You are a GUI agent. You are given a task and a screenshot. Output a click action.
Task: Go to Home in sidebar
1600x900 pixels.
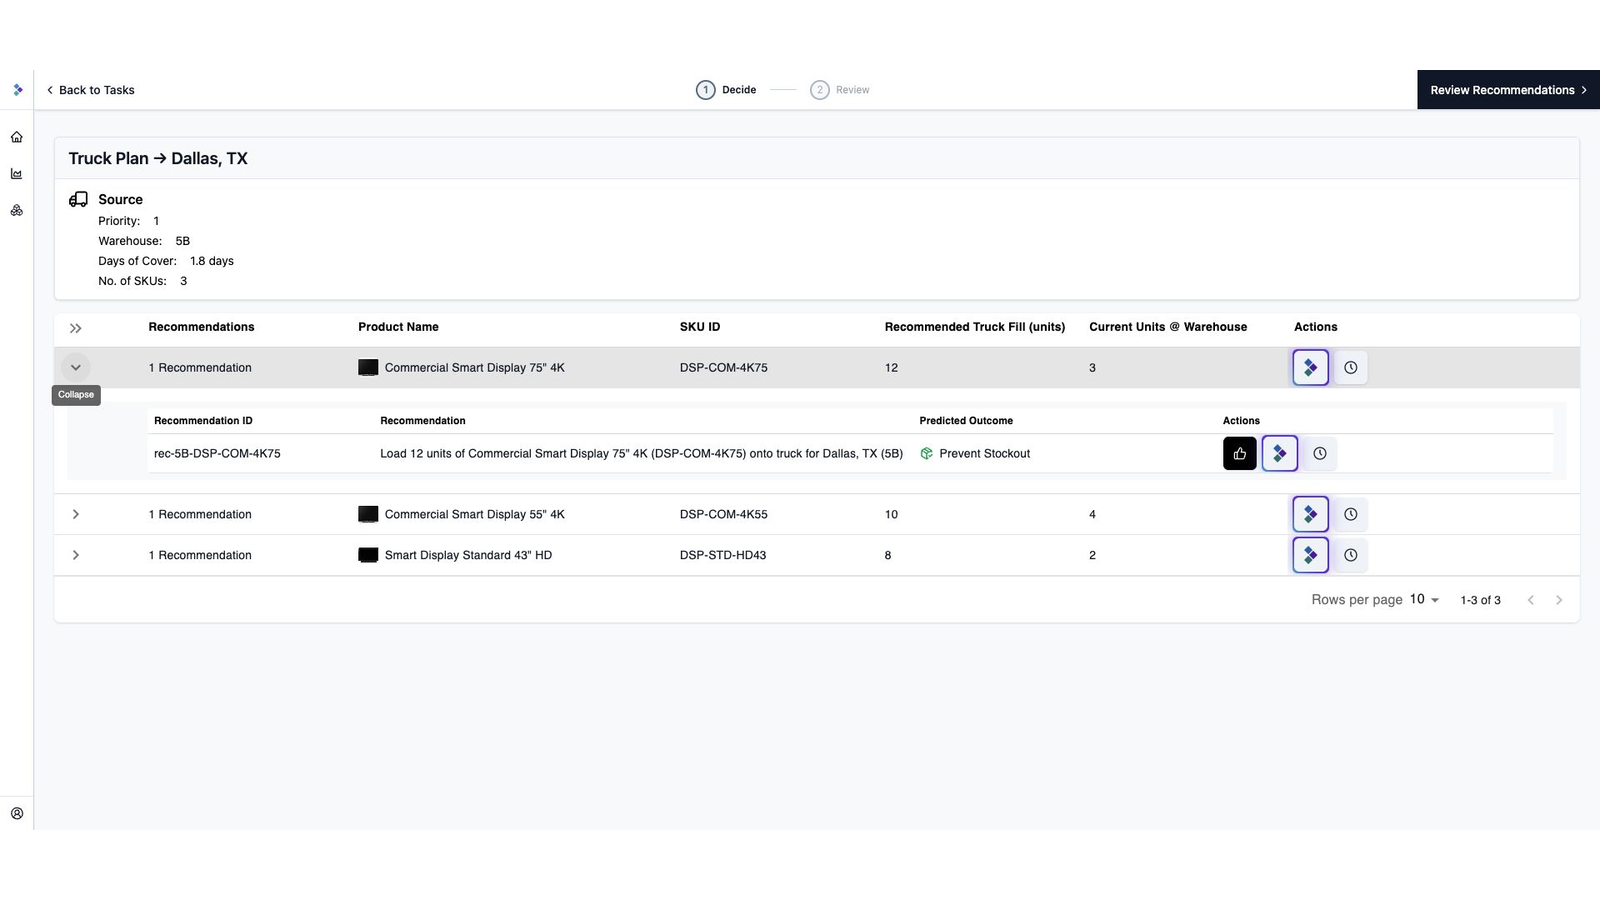[17, 137]
